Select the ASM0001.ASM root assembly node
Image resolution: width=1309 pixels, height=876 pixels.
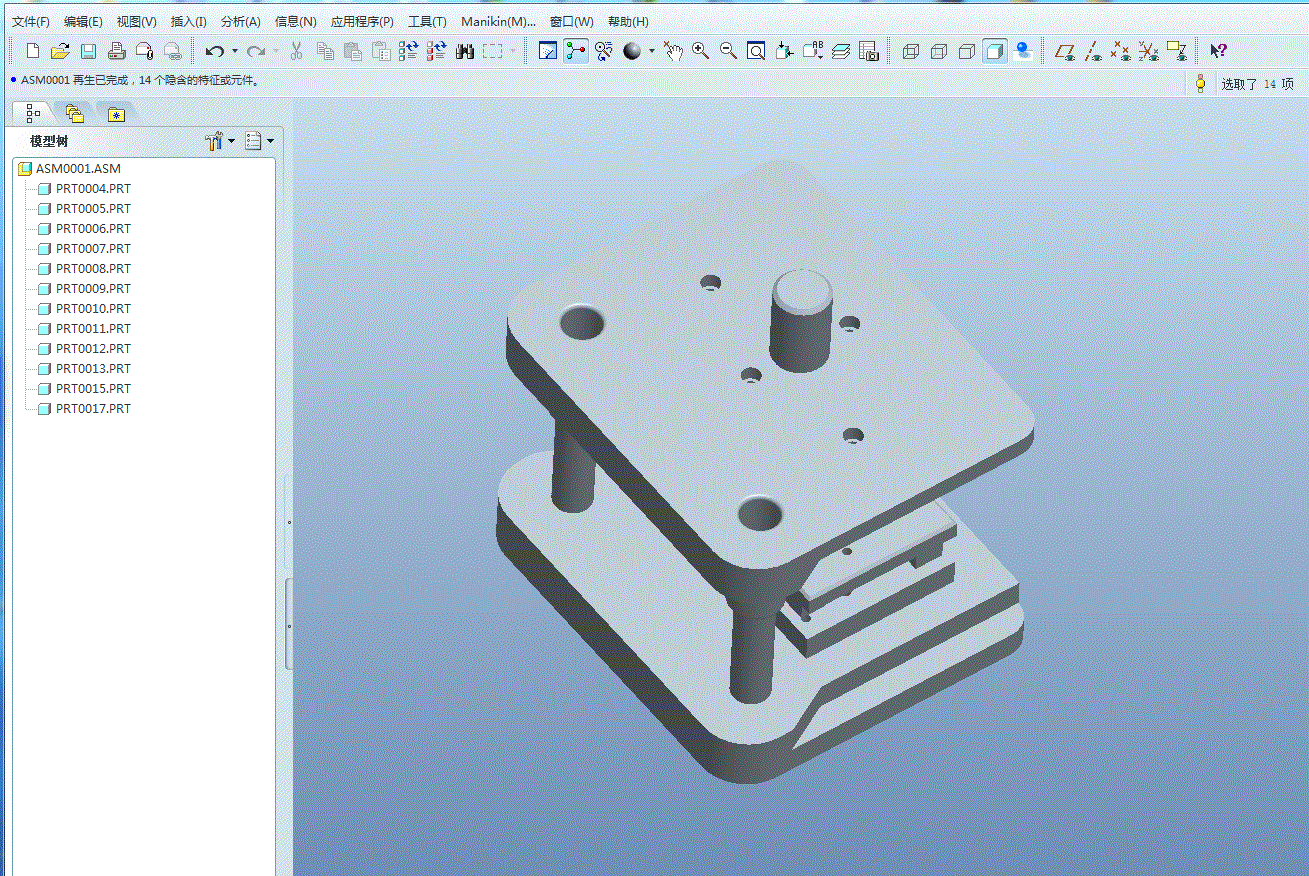[78, 169]
